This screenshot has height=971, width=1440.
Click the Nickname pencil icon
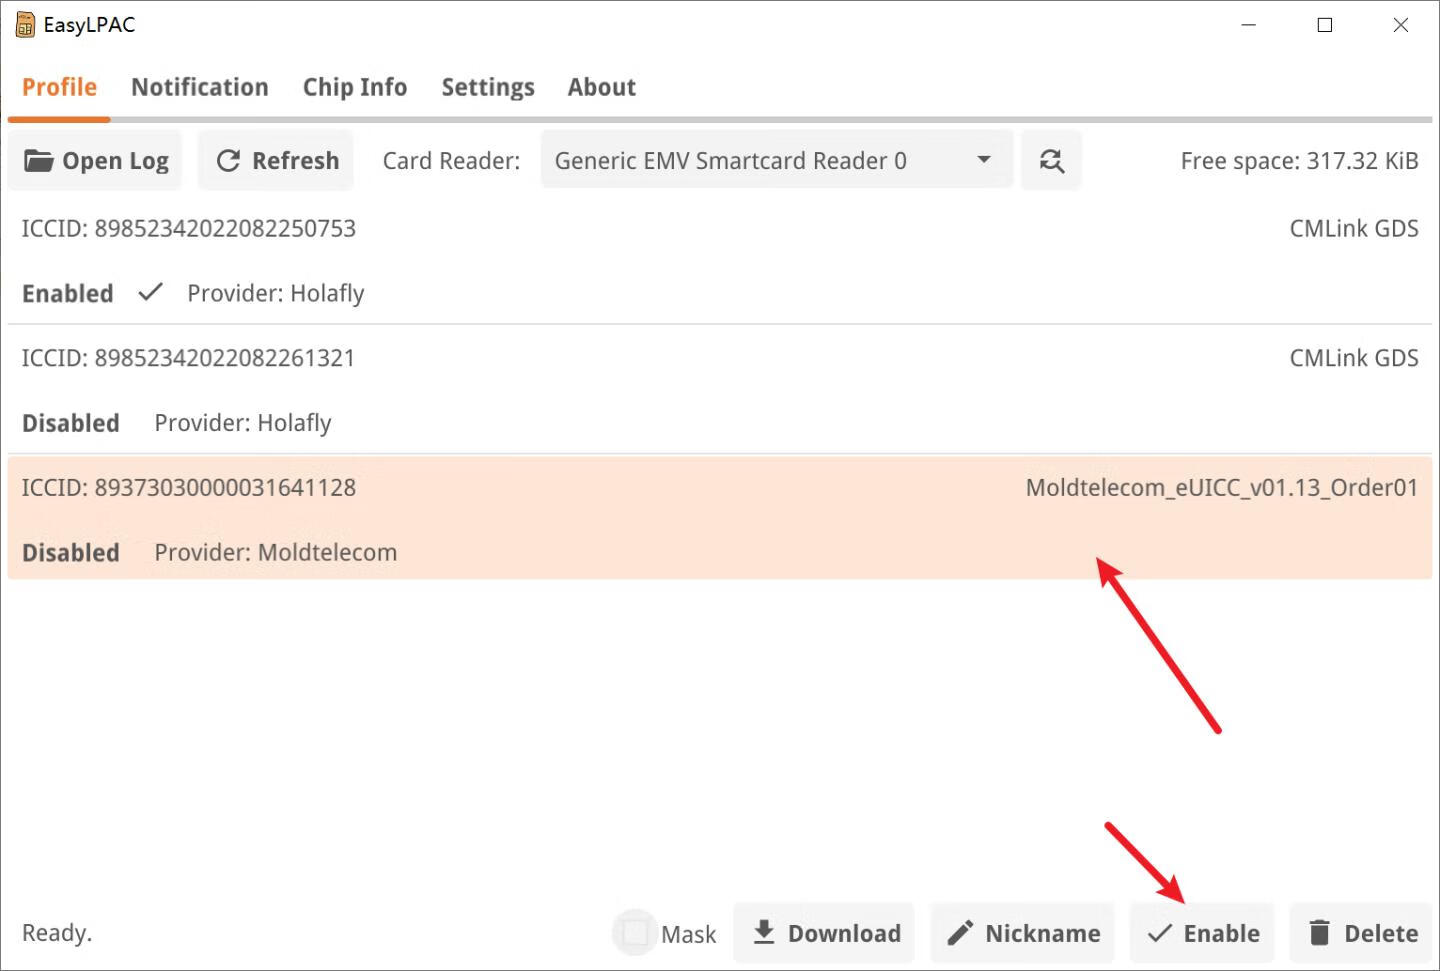[x=960, y=933]
